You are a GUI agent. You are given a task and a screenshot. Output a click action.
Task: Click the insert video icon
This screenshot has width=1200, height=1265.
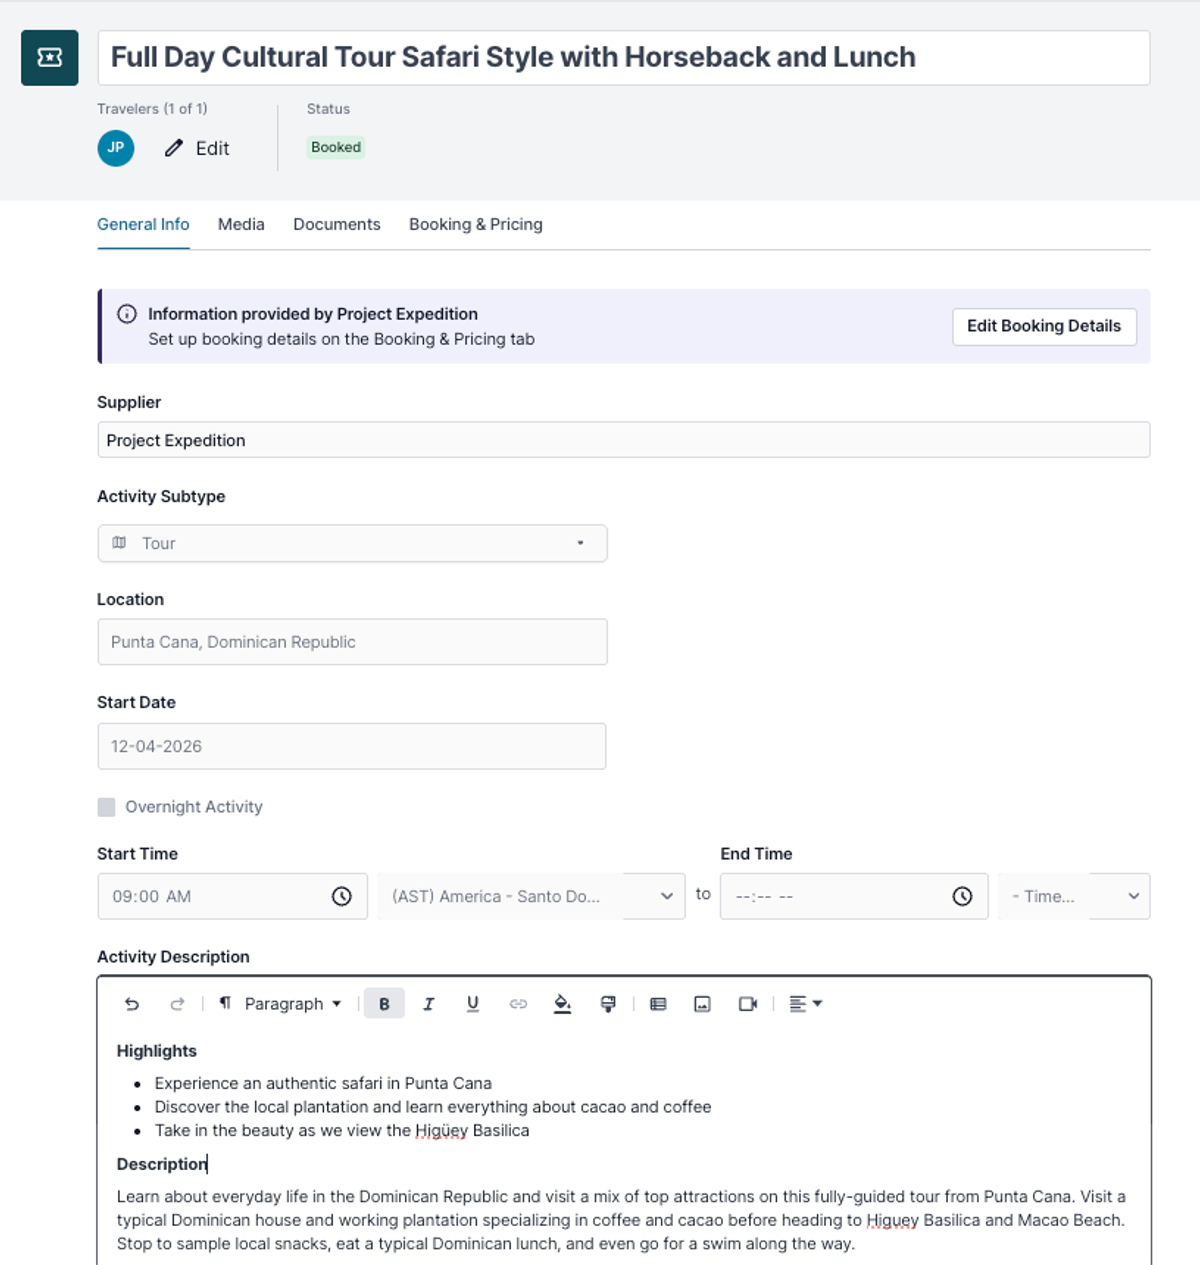click(x=748, y=1004)
